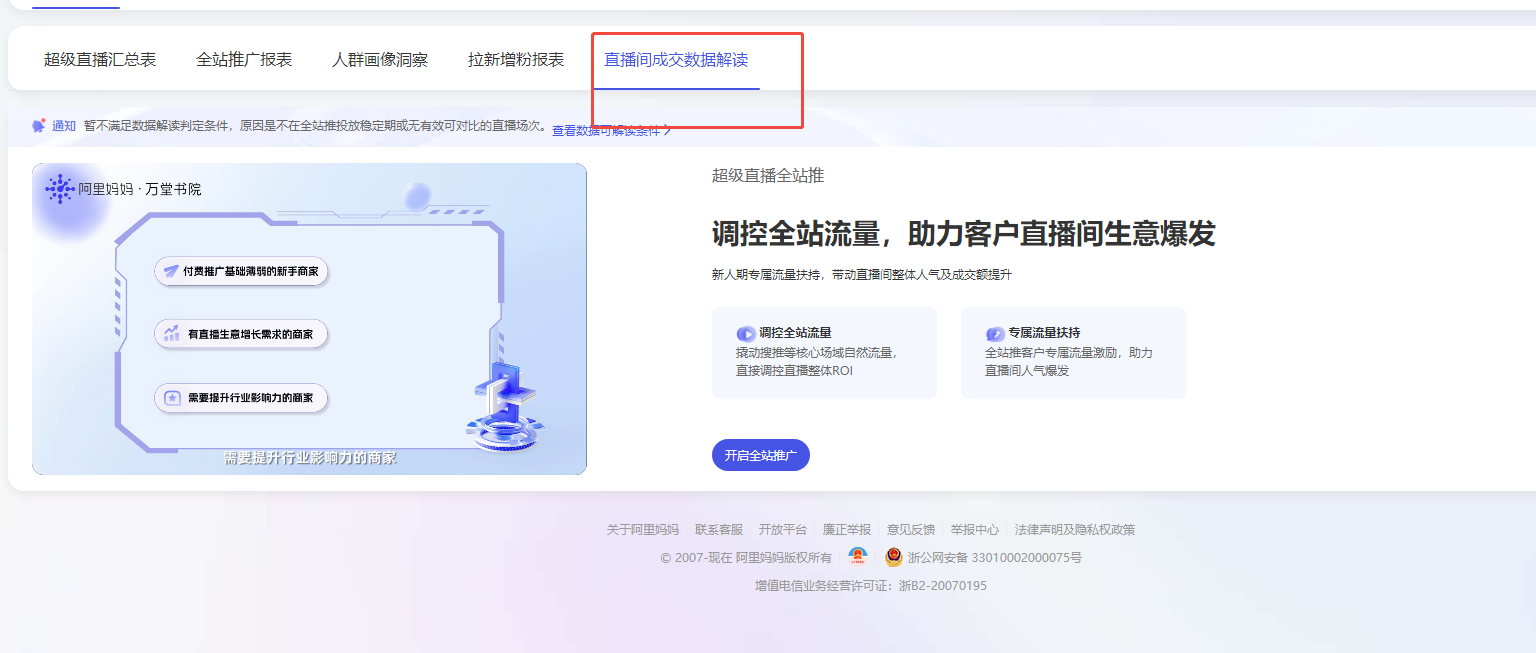Select the 人群画像洞察 tab
The width and height of the screenshot is (1536, 653).
380,60
